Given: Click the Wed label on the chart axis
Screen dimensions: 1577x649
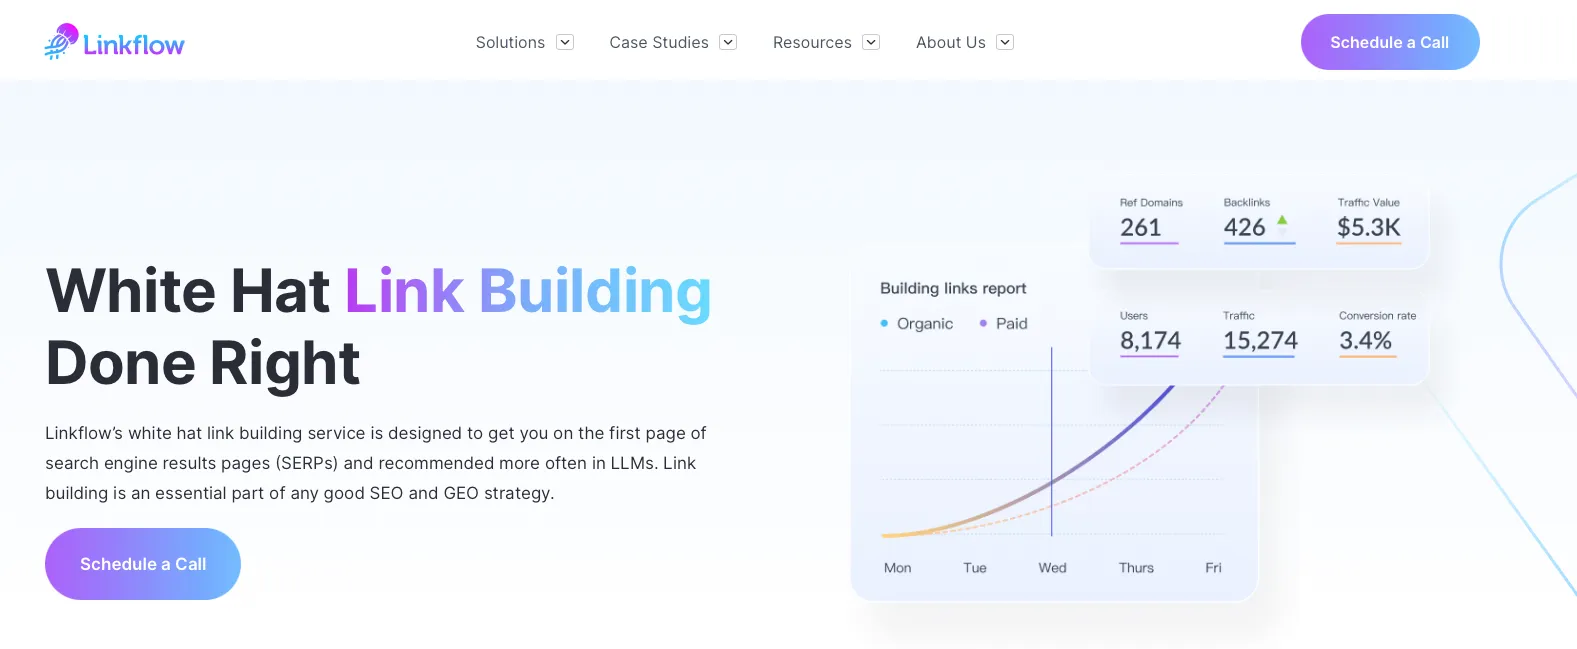Looking at the screenshot, I should pos(1051,567).
